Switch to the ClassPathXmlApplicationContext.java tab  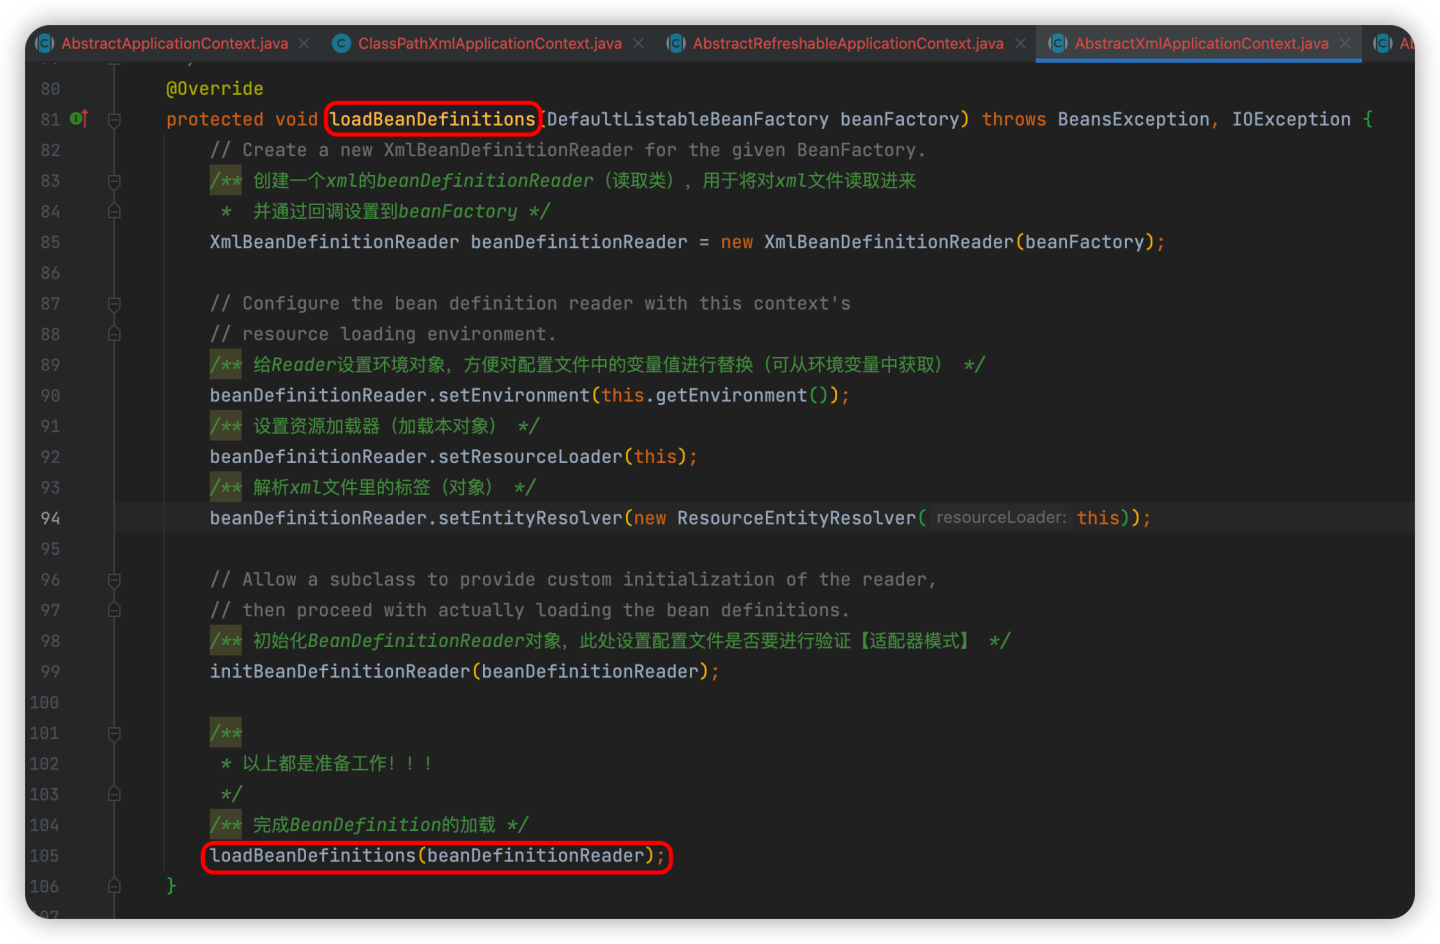point(490,43)
